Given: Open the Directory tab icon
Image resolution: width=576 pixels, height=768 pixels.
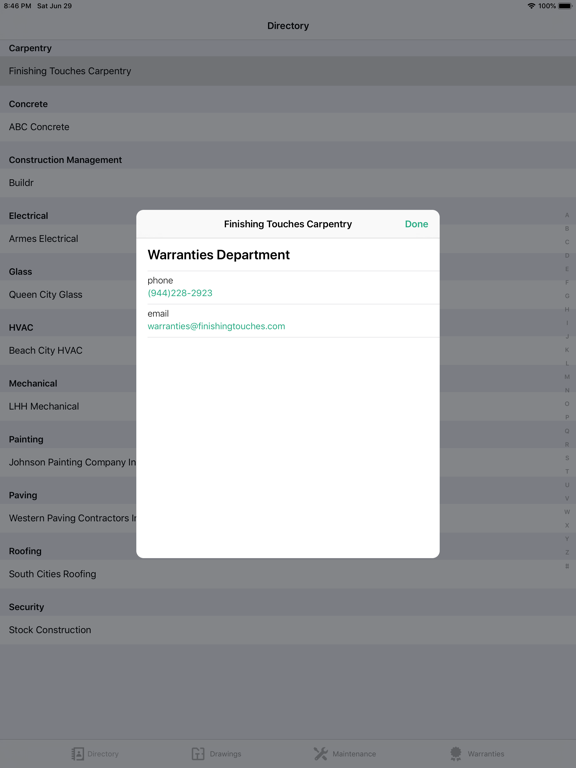Looking at the screenshot, I should [x=77, y=754].
